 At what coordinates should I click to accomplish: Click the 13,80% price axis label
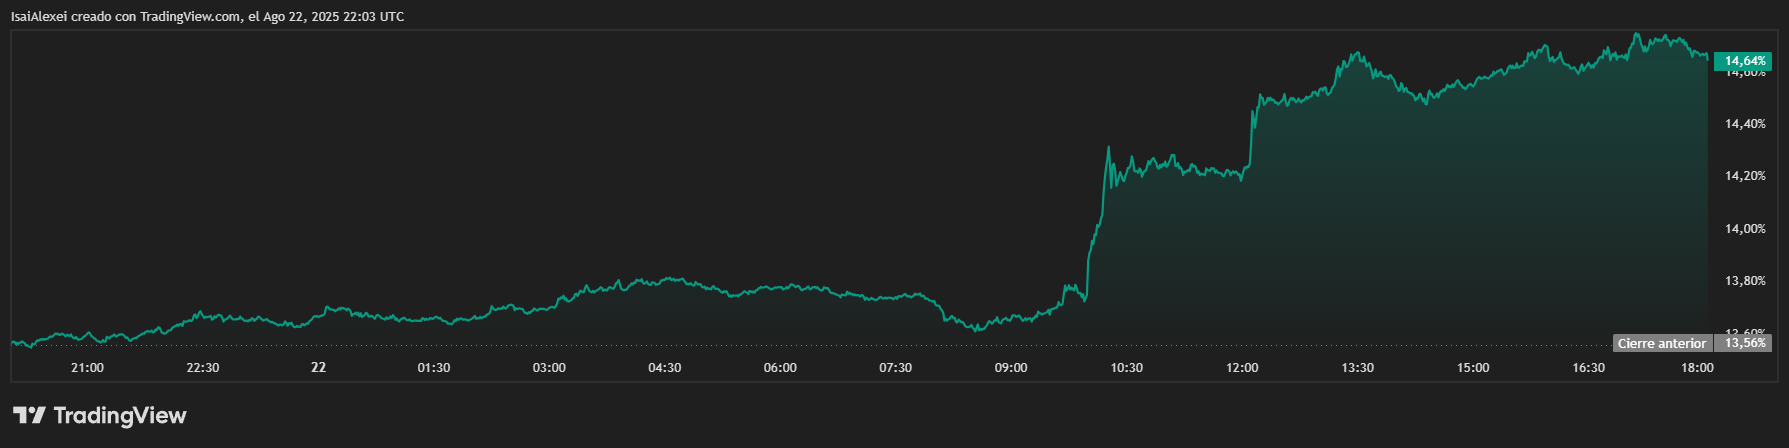pos(1745,281)
